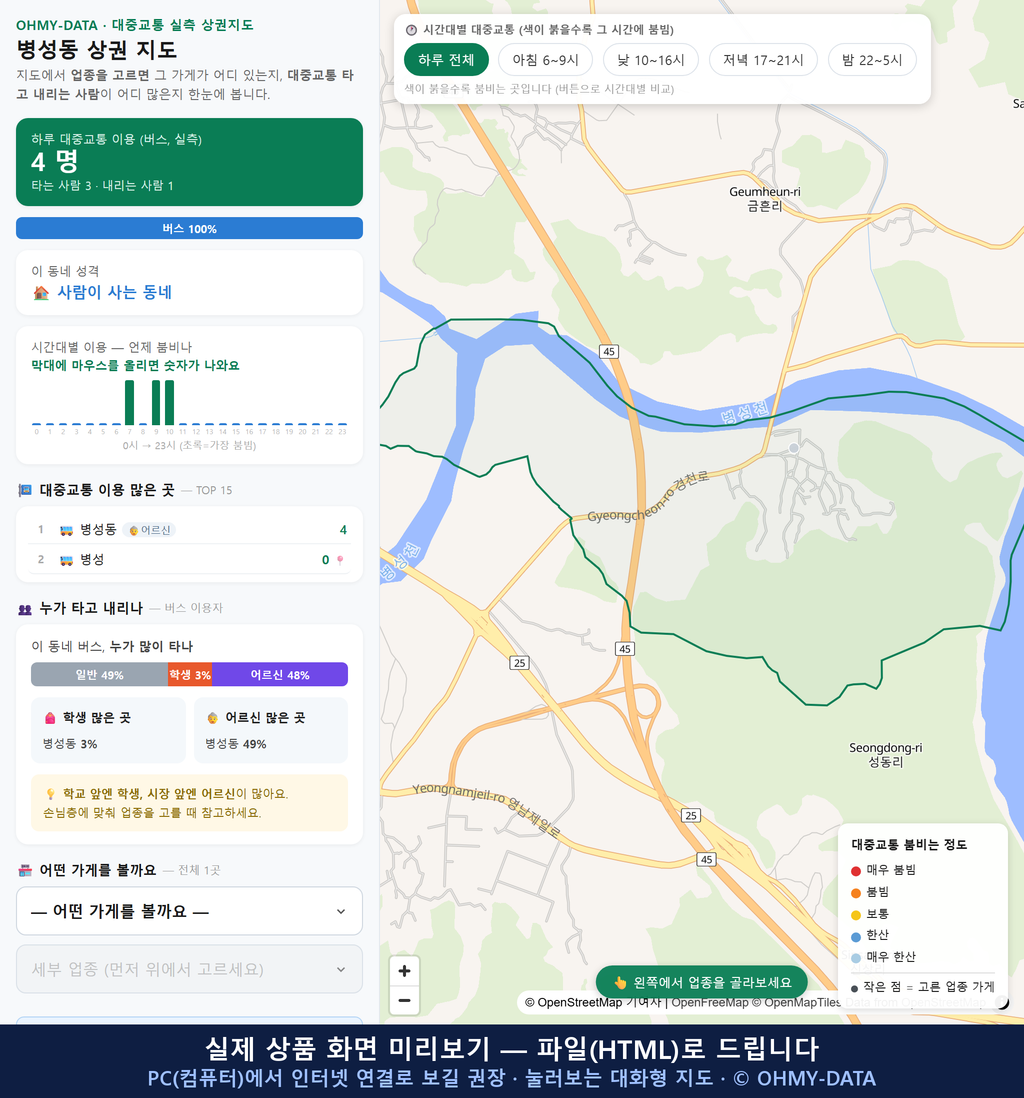The width and height of the screenshot is (1024, 1098).
Task: Click the 한산 blue legend dot
Action: [855, 937]
